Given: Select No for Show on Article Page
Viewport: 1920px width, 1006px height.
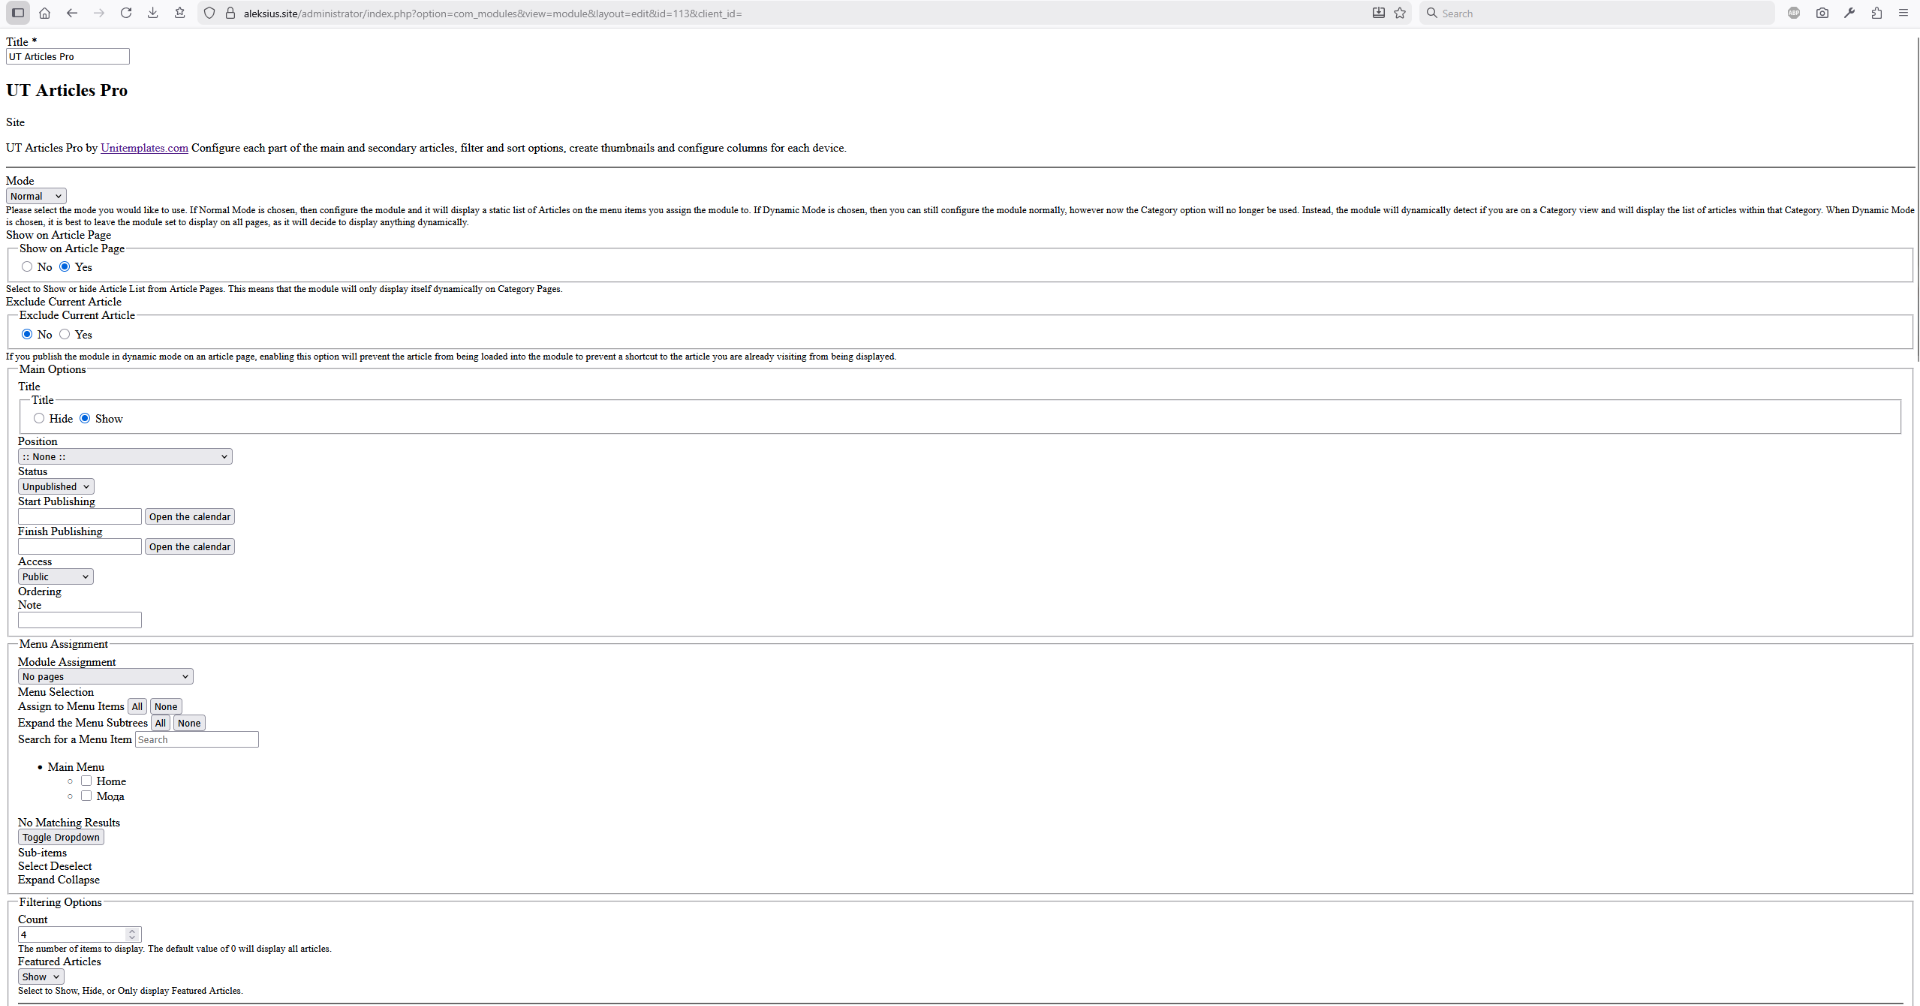Looking at the screenshot, I should [x=27, y=267].
